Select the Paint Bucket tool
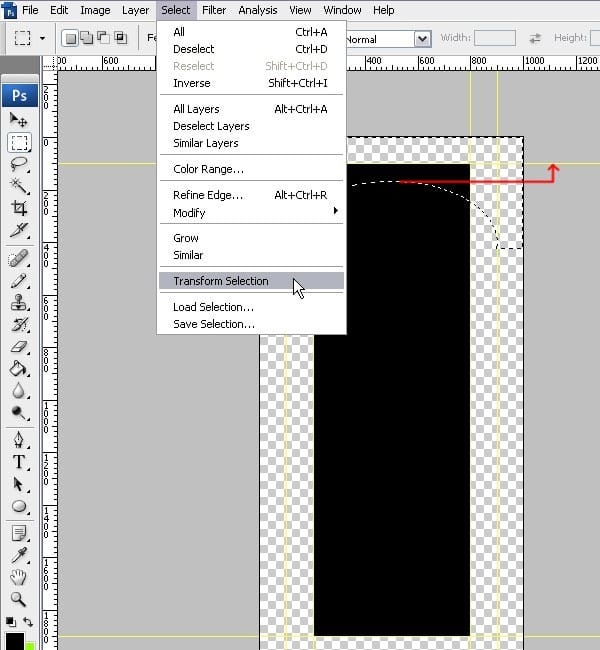Image resolution: width=600 pixels, height=650 pixels. (19, 369)
